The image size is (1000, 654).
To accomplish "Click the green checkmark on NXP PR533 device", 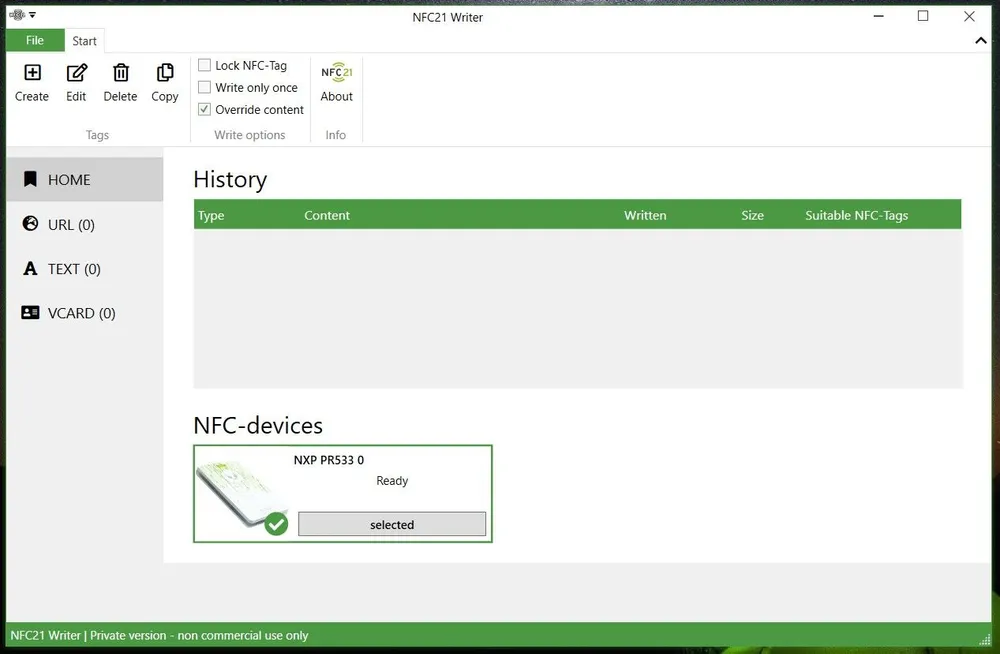I will click(277, 523).
